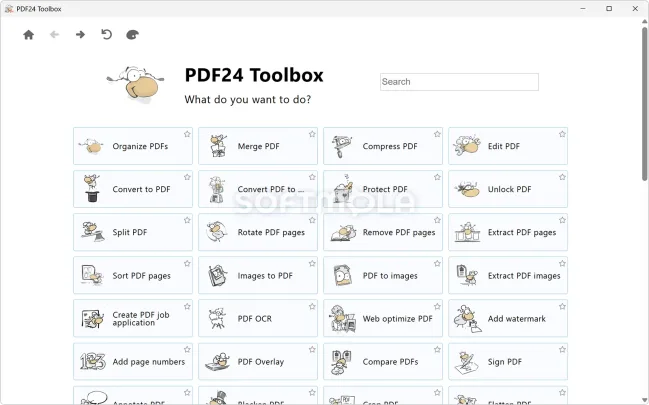Click the PDF Overlay icon
The image size is (649, 405).
tap(218, 362)
